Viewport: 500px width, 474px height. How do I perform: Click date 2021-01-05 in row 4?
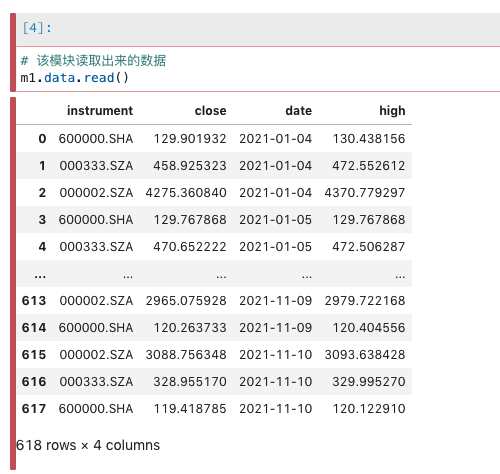(x=276, y=247)
